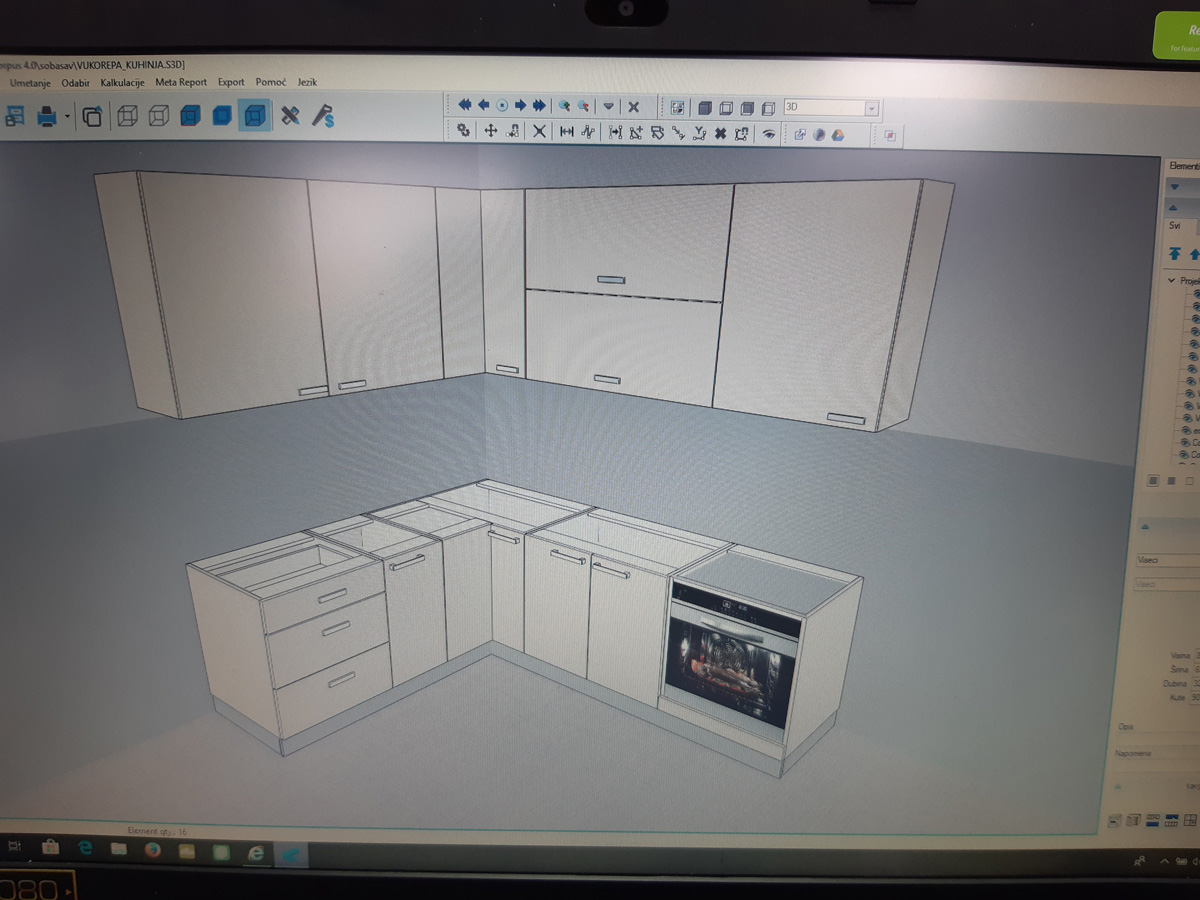1200x900 pixels.
Task: Select the wireframe cube view mode
Action: pos(127,117)
